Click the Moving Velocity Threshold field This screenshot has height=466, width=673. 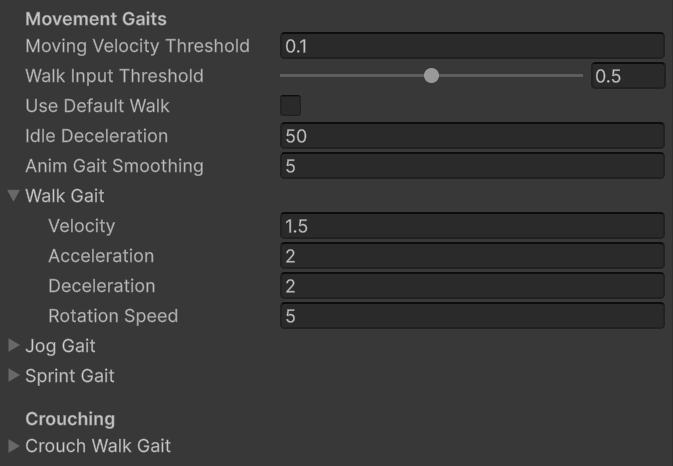point(473,46)
